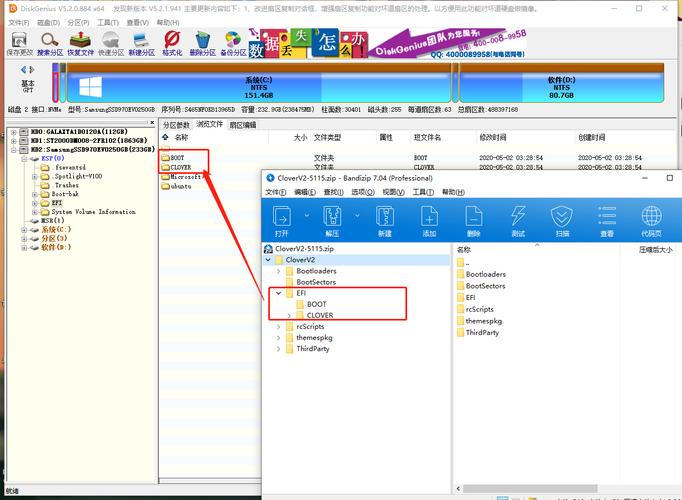
Task: Start the 快速分区 quick partition tool
Action: [x=111, y=44]
